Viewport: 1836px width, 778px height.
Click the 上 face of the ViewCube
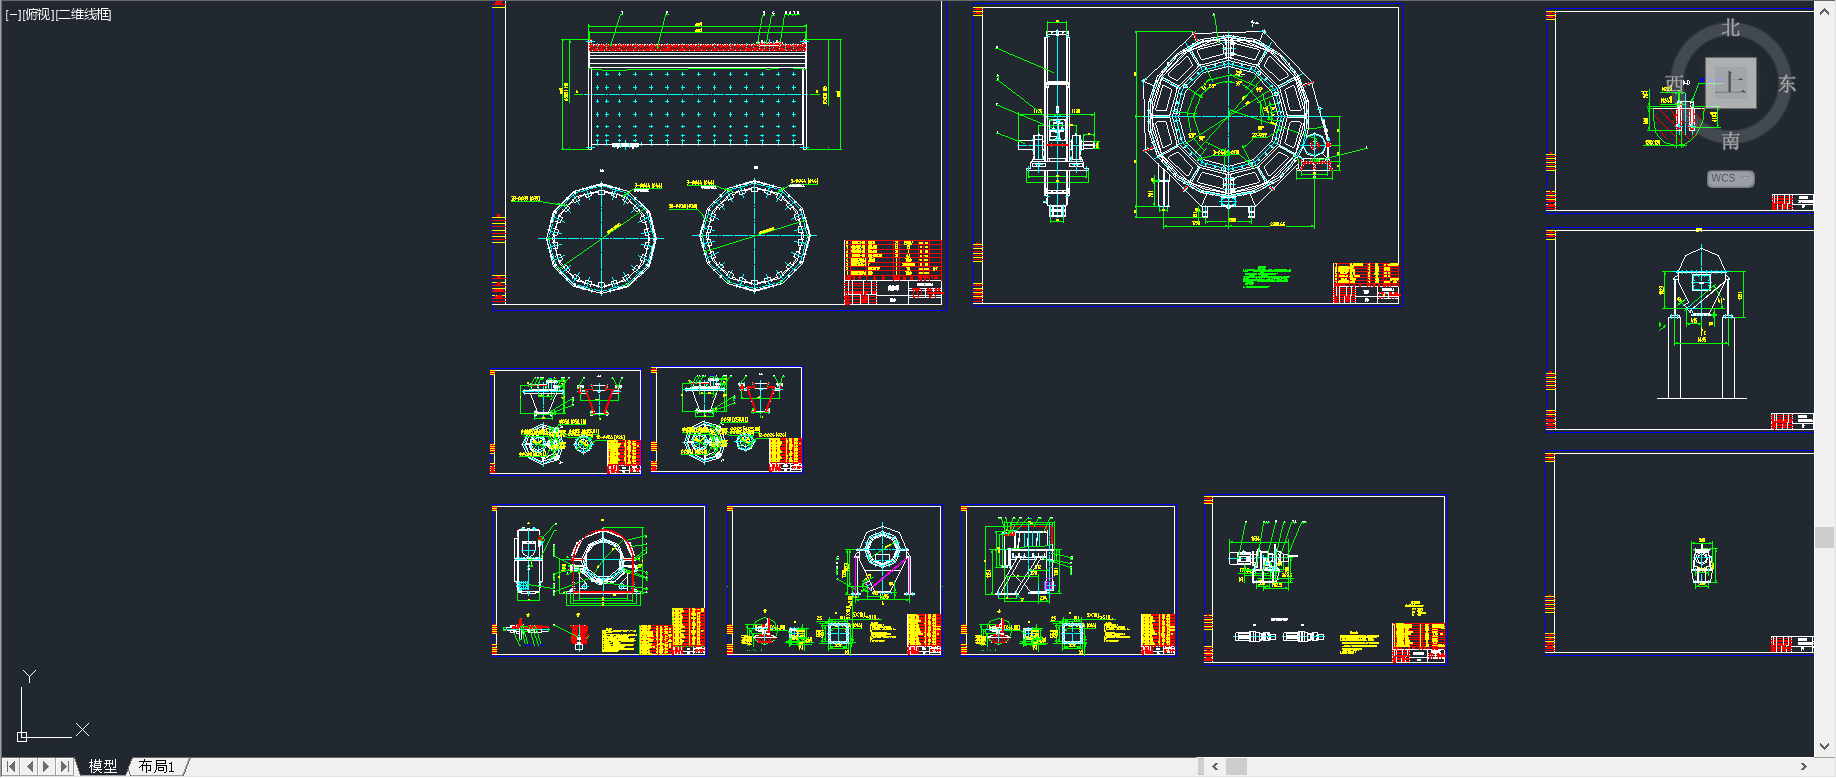coord(1731,83)
